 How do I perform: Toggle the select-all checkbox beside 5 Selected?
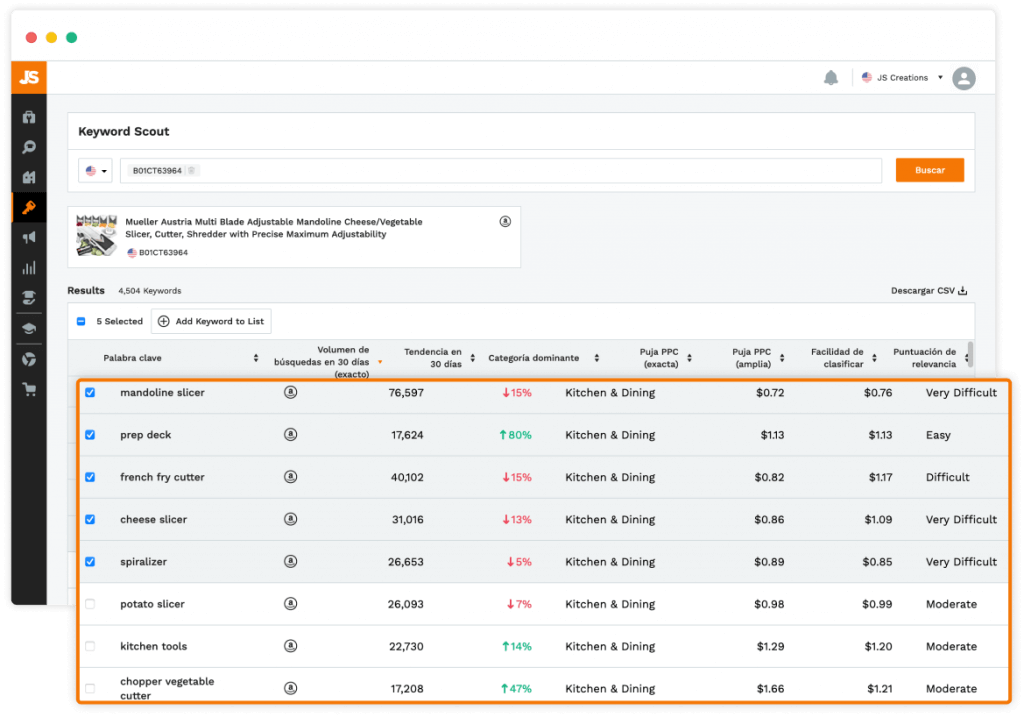pos(81,321)
